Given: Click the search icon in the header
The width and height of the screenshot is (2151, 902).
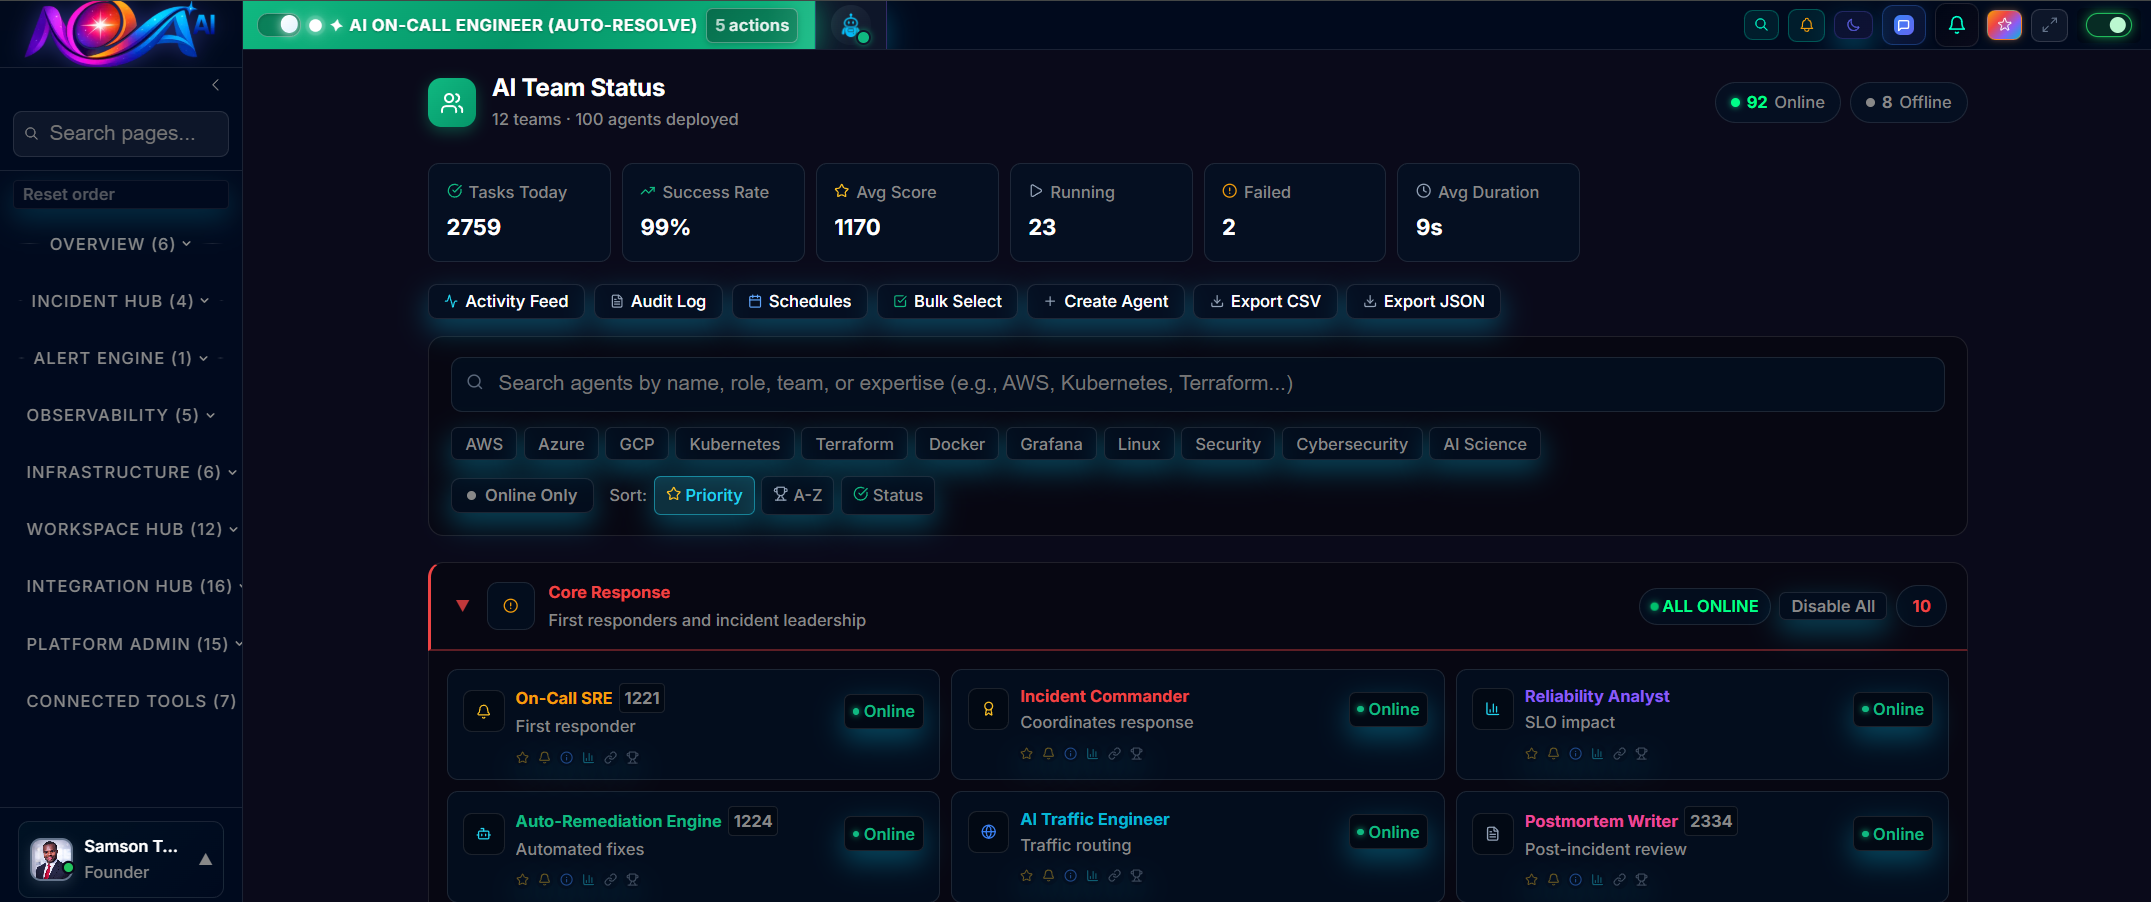Looking at the screenshot, I should click(1761, 25).
